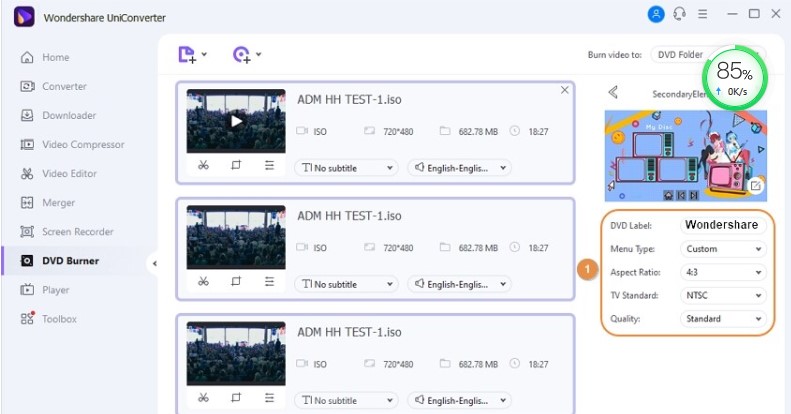This screenshot has width=791, height=414.
Task: Click the home icon on template preview
Action: [x=668, y=195]
